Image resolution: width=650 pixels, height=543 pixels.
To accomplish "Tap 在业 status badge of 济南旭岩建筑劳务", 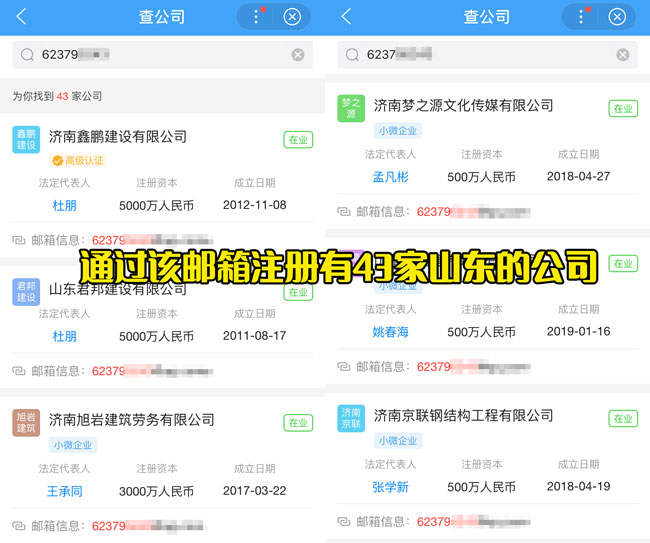I will point(298,423).
